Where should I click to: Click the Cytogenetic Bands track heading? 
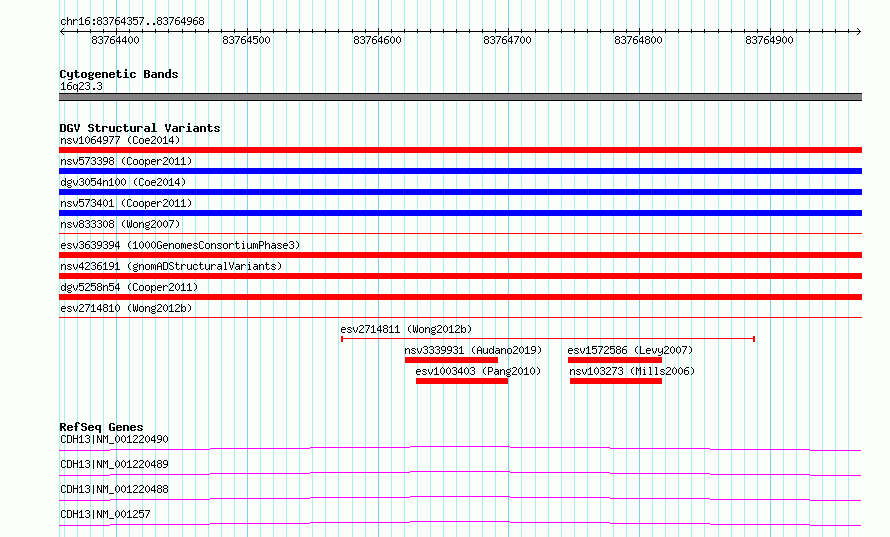tap(119, 74)
